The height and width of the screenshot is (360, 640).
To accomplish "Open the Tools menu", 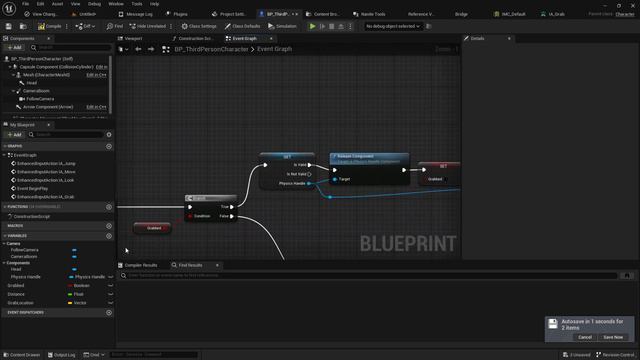I will pyautogui.click(x=137, y=4).
